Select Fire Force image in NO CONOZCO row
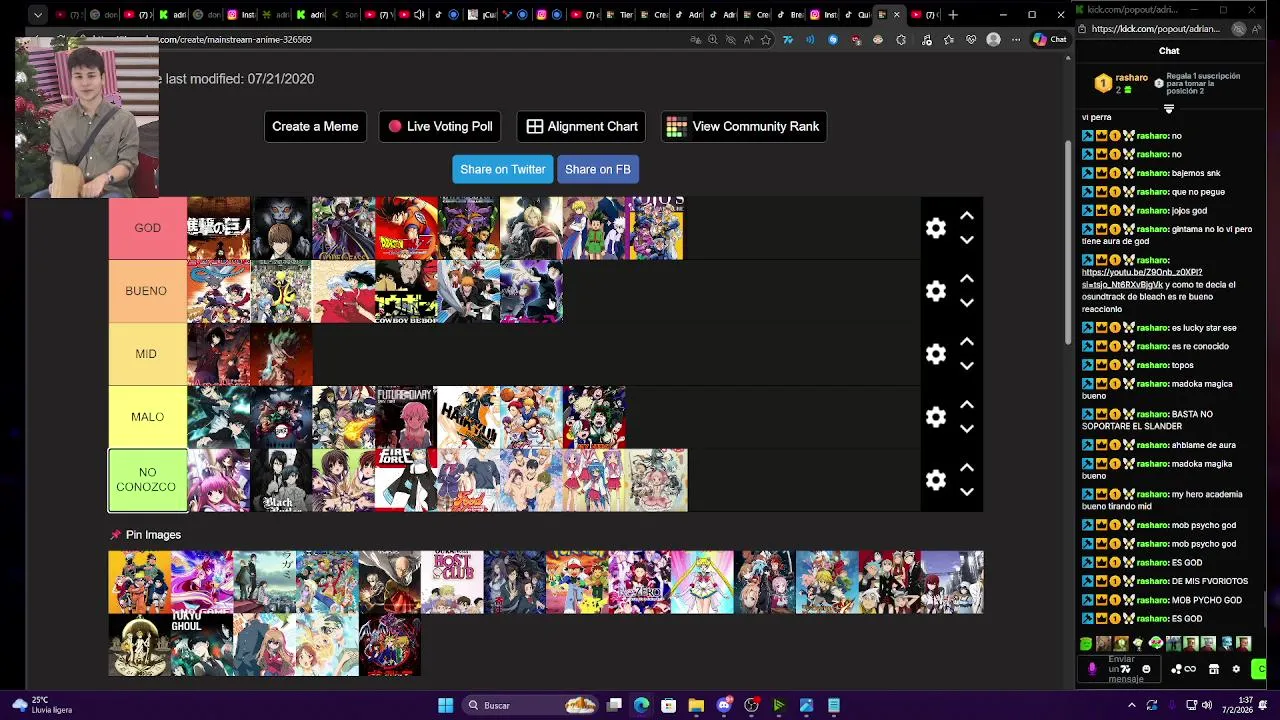1280x720 pixels. 406,480
